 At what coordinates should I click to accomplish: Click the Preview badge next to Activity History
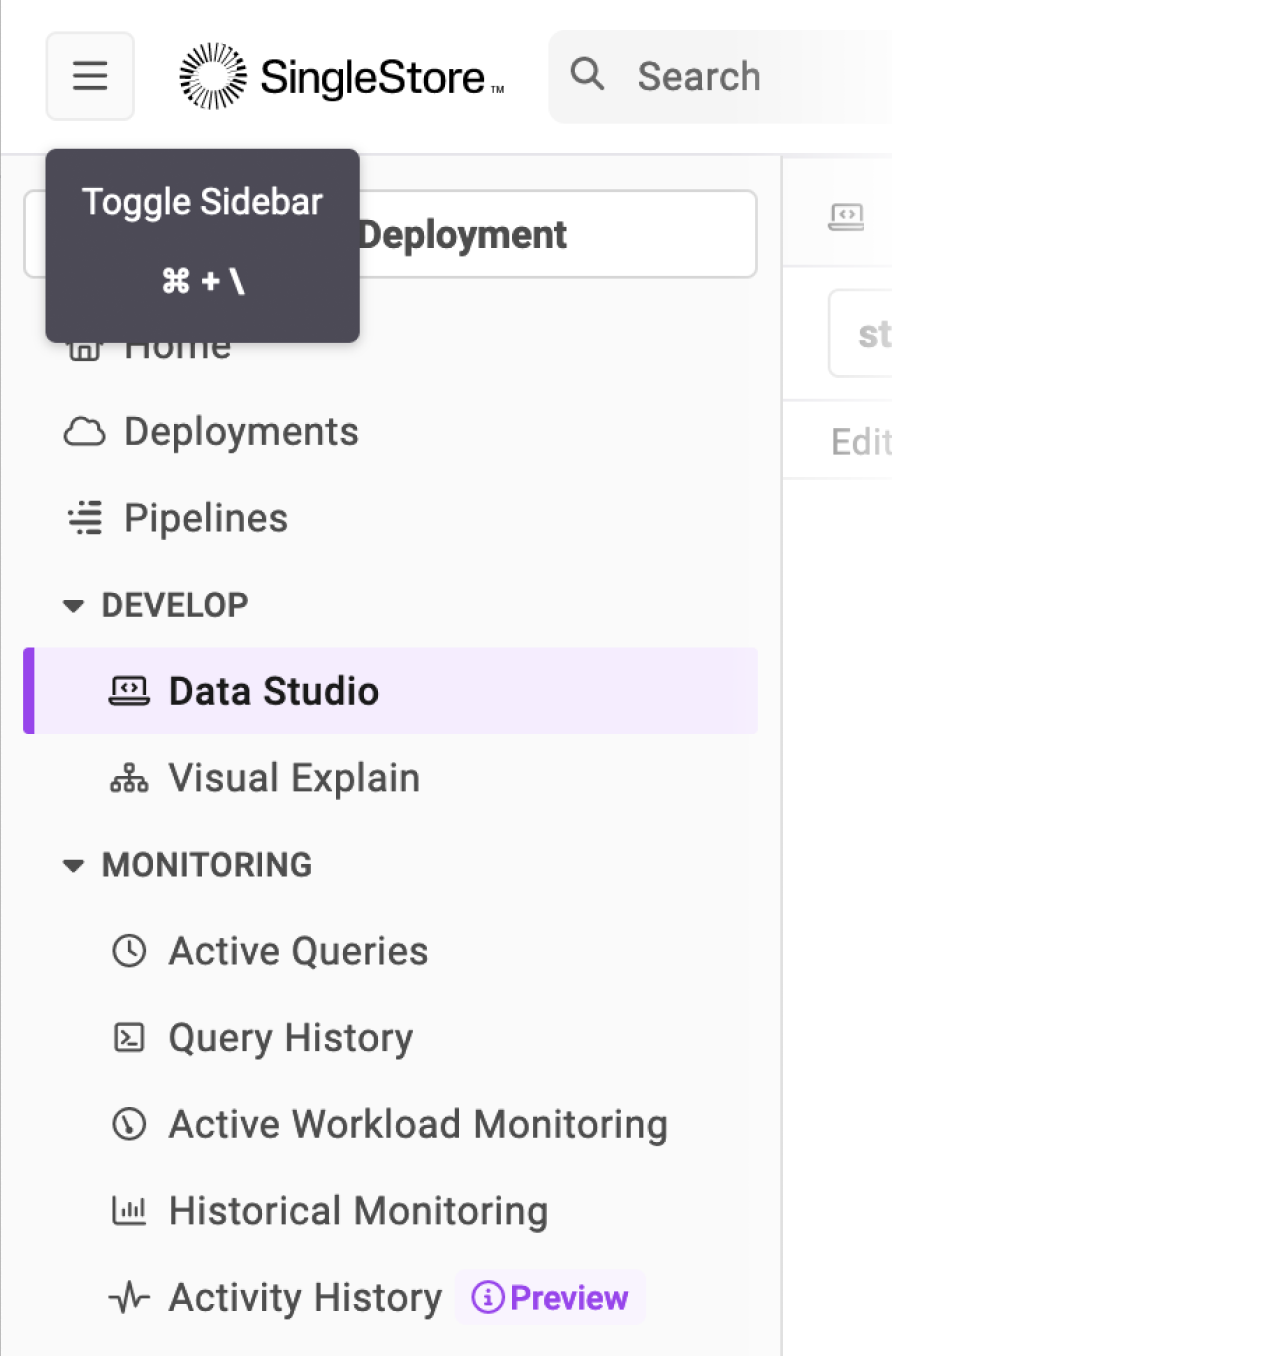pos(550,1297)
